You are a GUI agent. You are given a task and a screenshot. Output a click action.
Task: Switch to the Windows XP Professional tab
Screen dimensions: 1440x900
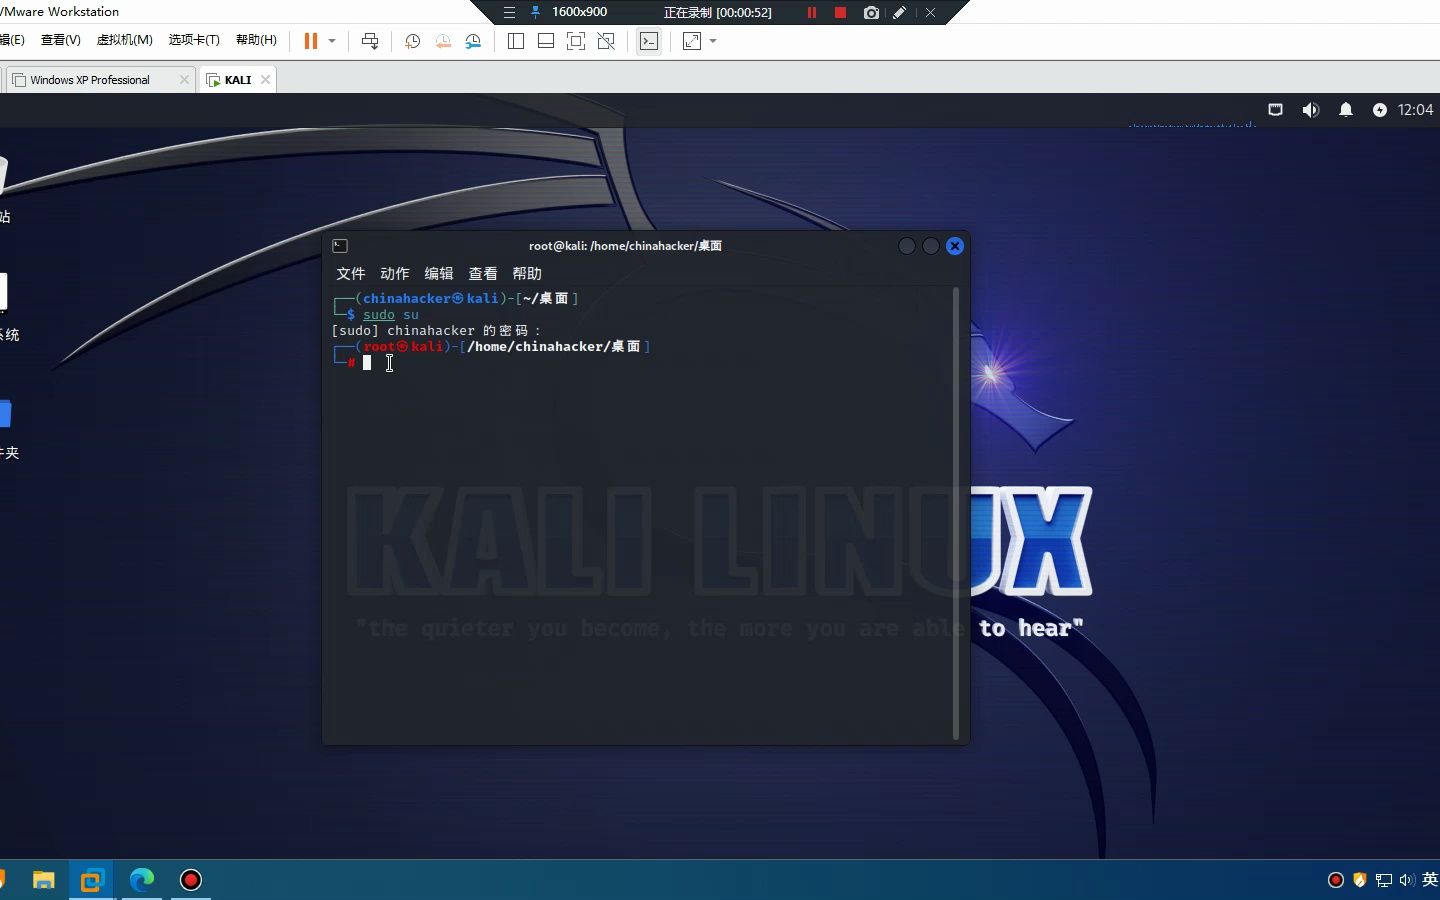[99, 80]
